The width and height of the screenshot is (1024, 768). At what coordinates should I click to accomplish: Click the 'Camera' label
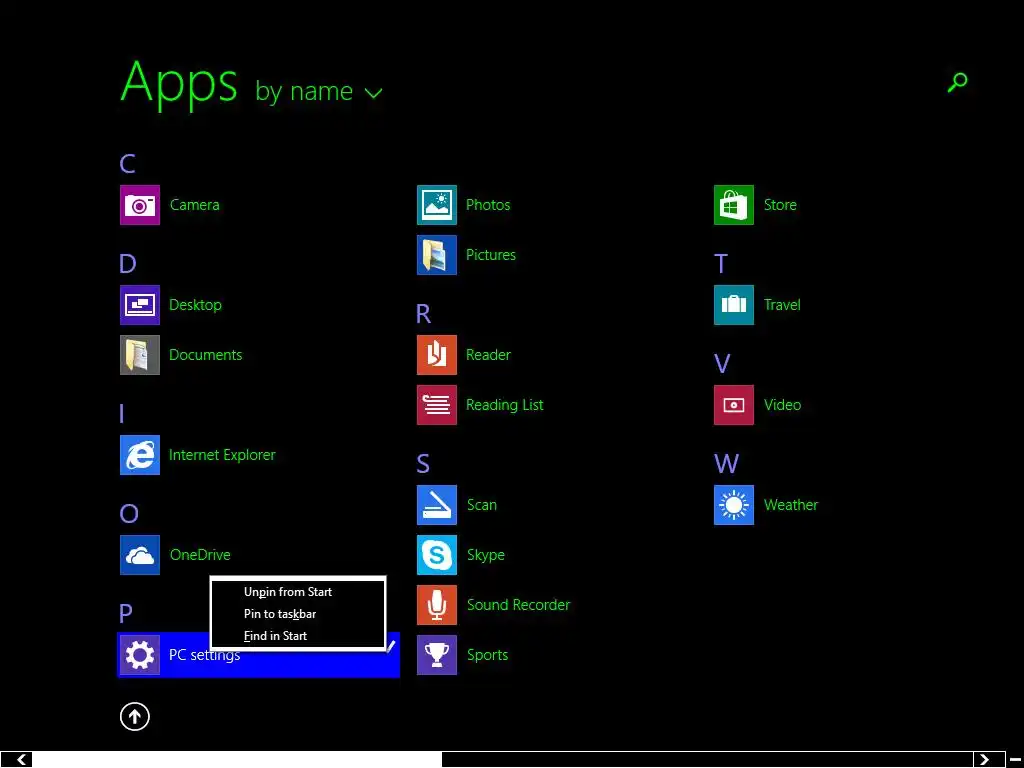[195, 205]
